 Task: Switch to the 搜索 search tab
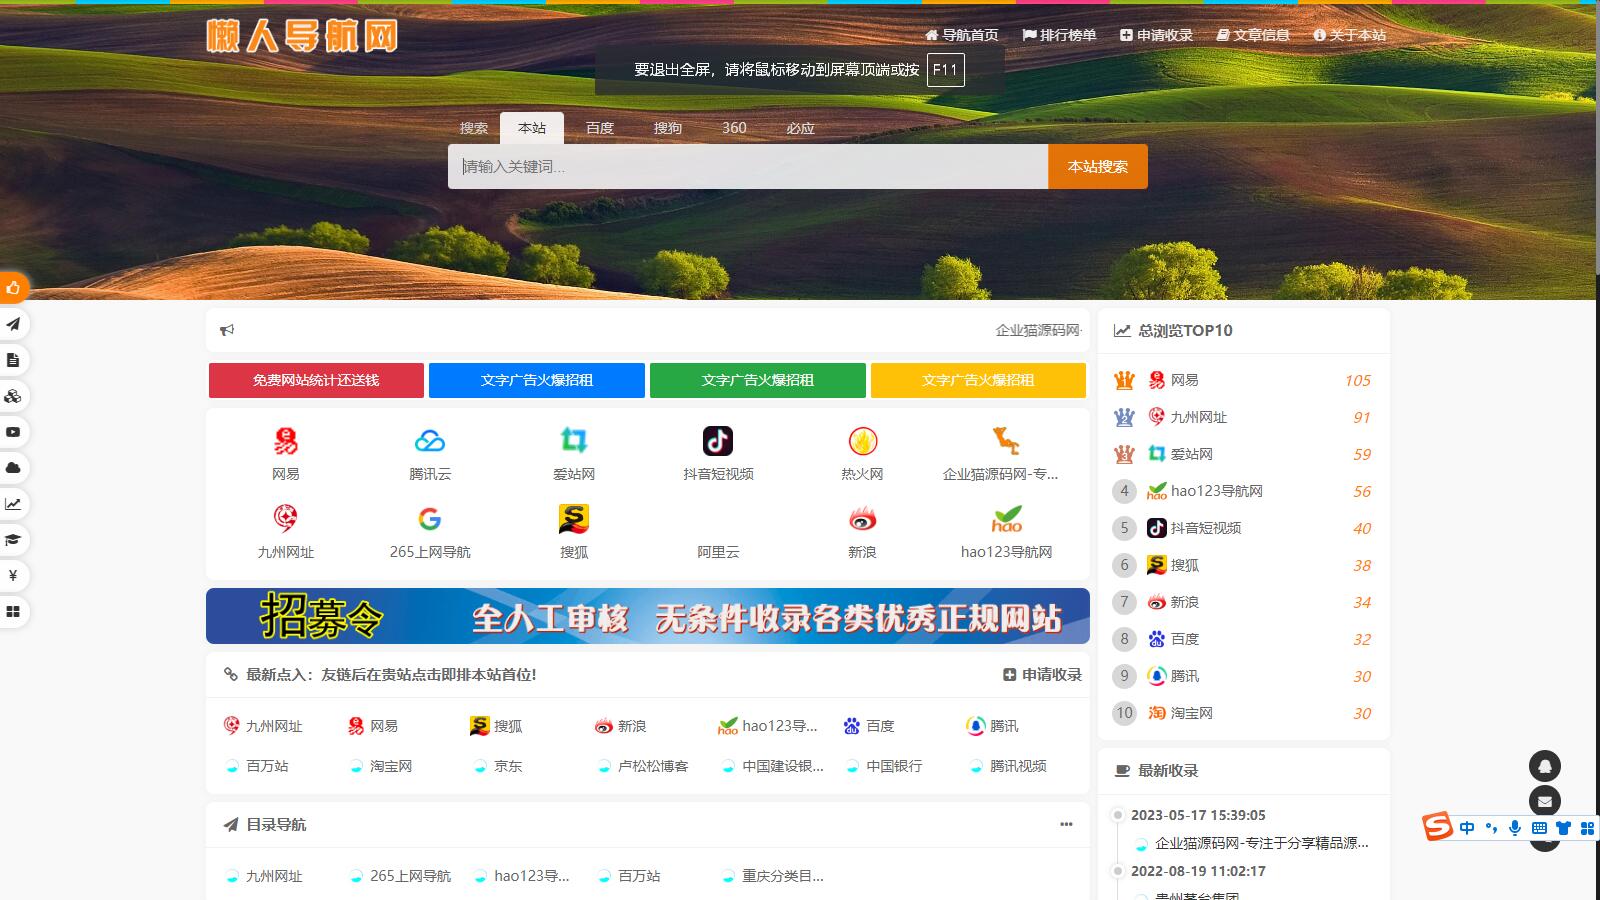474,128
